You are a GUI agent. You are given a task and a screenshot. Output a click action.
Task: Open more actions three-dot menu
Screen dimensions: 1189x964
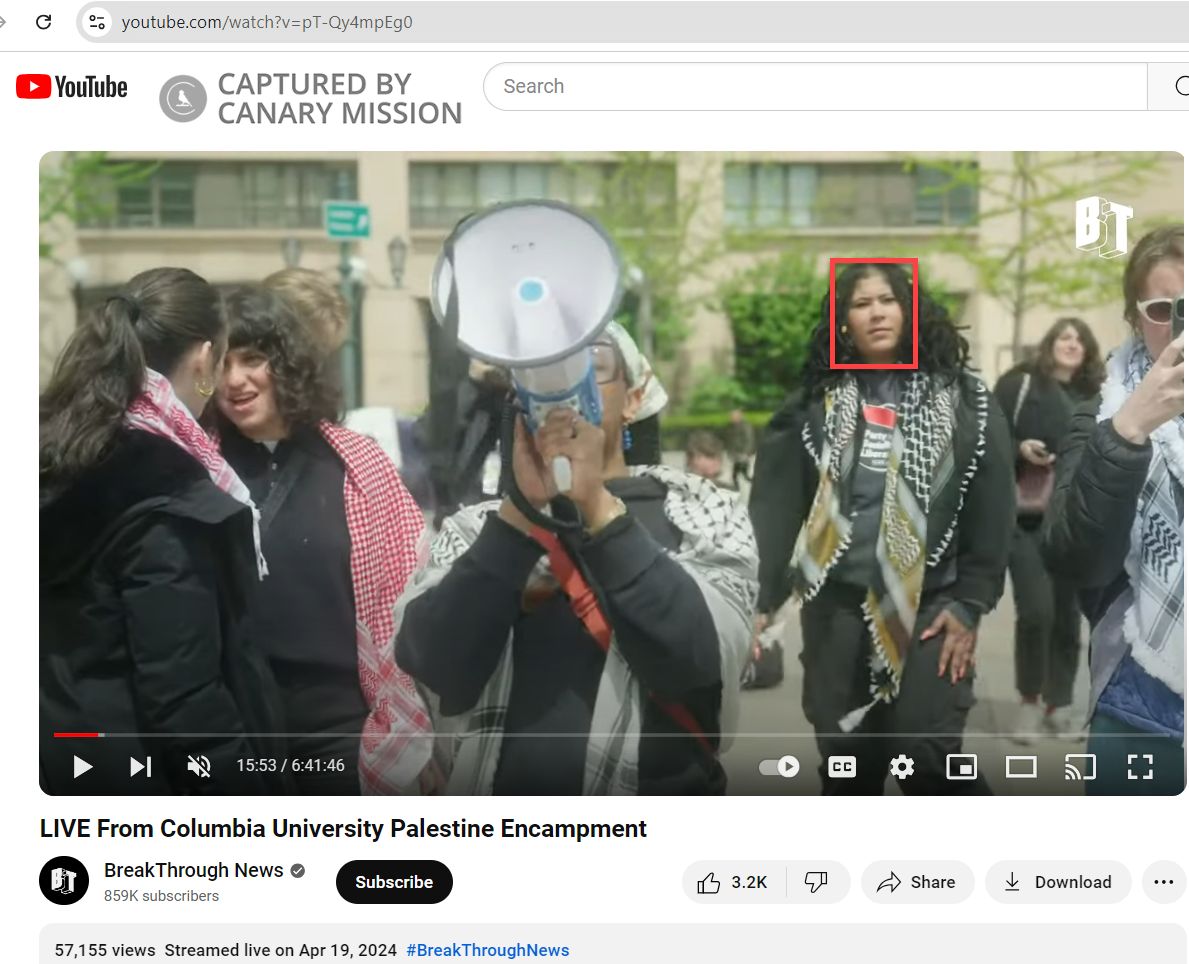(x=1163, y=882)
